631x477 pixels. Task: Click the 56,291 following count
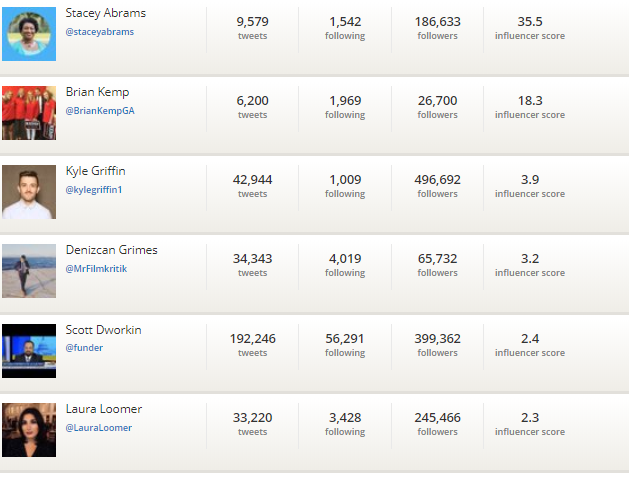click(345, 339)
